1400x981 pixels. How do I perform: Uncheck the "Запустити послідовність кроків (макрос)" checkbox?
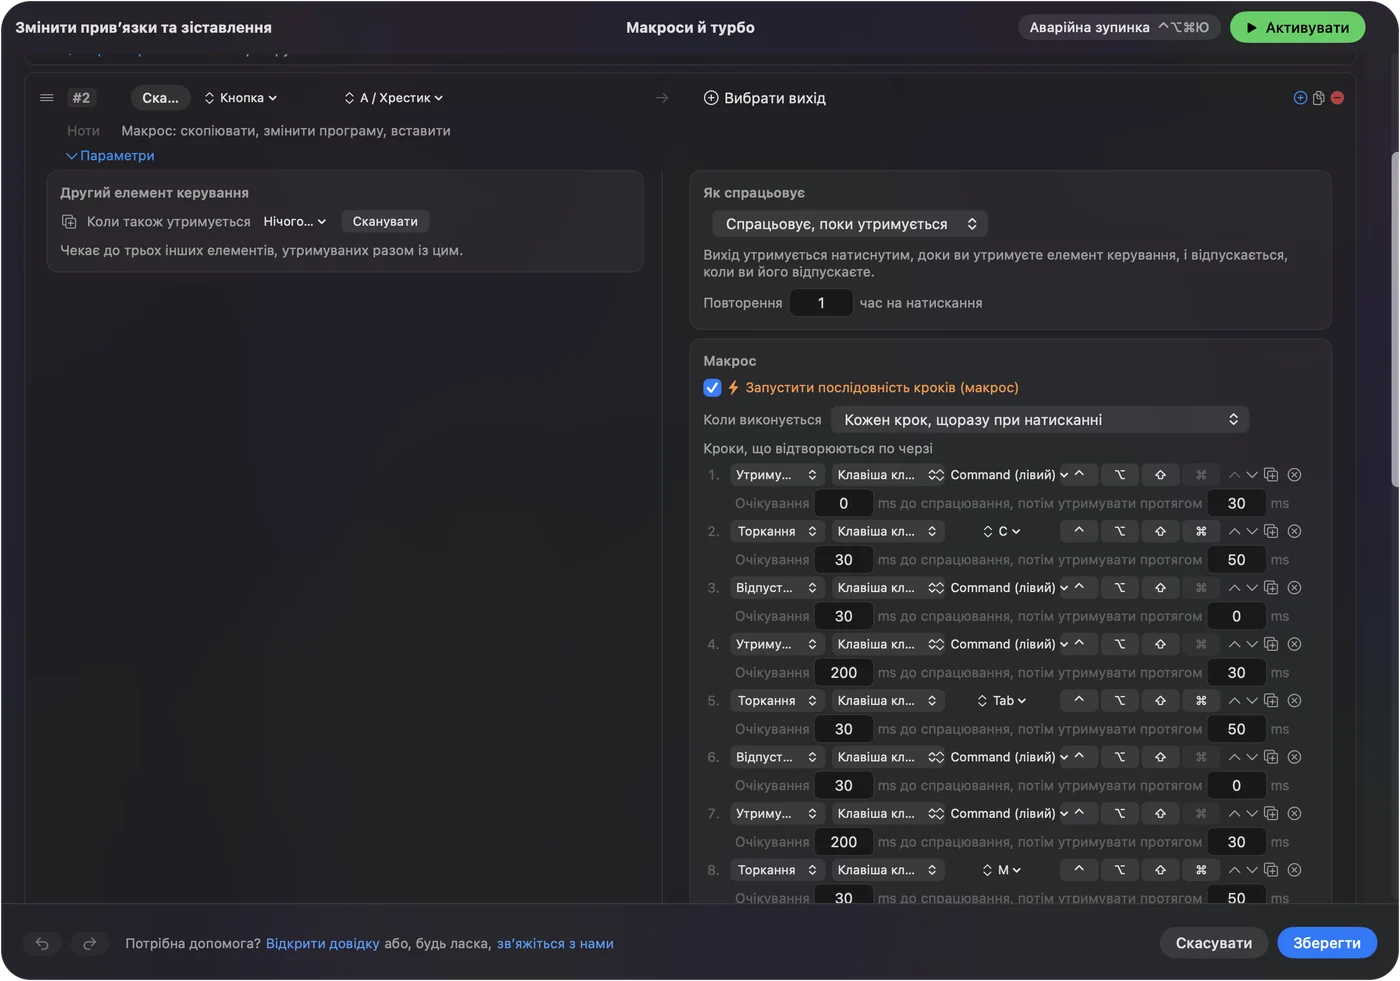point(712,388)
